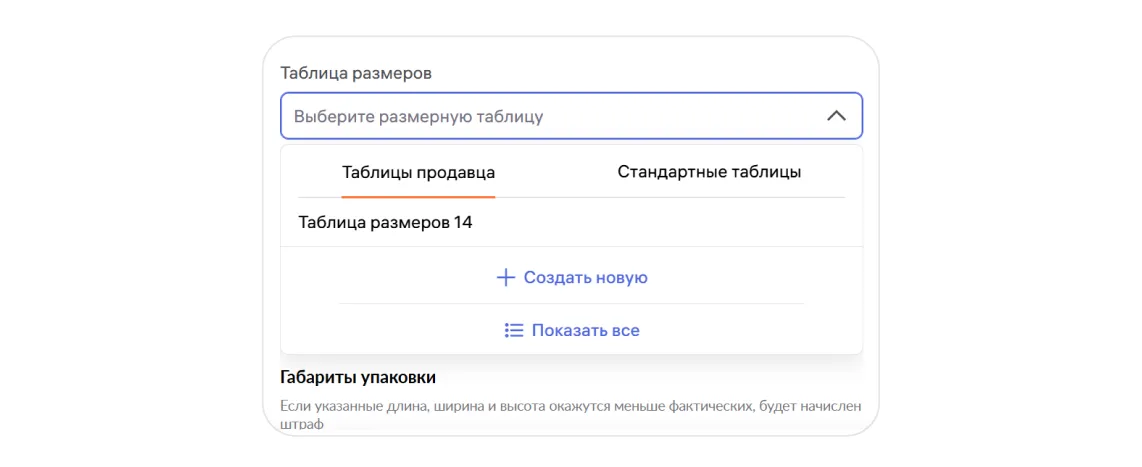Click the word 'Стандартные' in the tab bar
1142x467 pixels.
click(662, 172)
